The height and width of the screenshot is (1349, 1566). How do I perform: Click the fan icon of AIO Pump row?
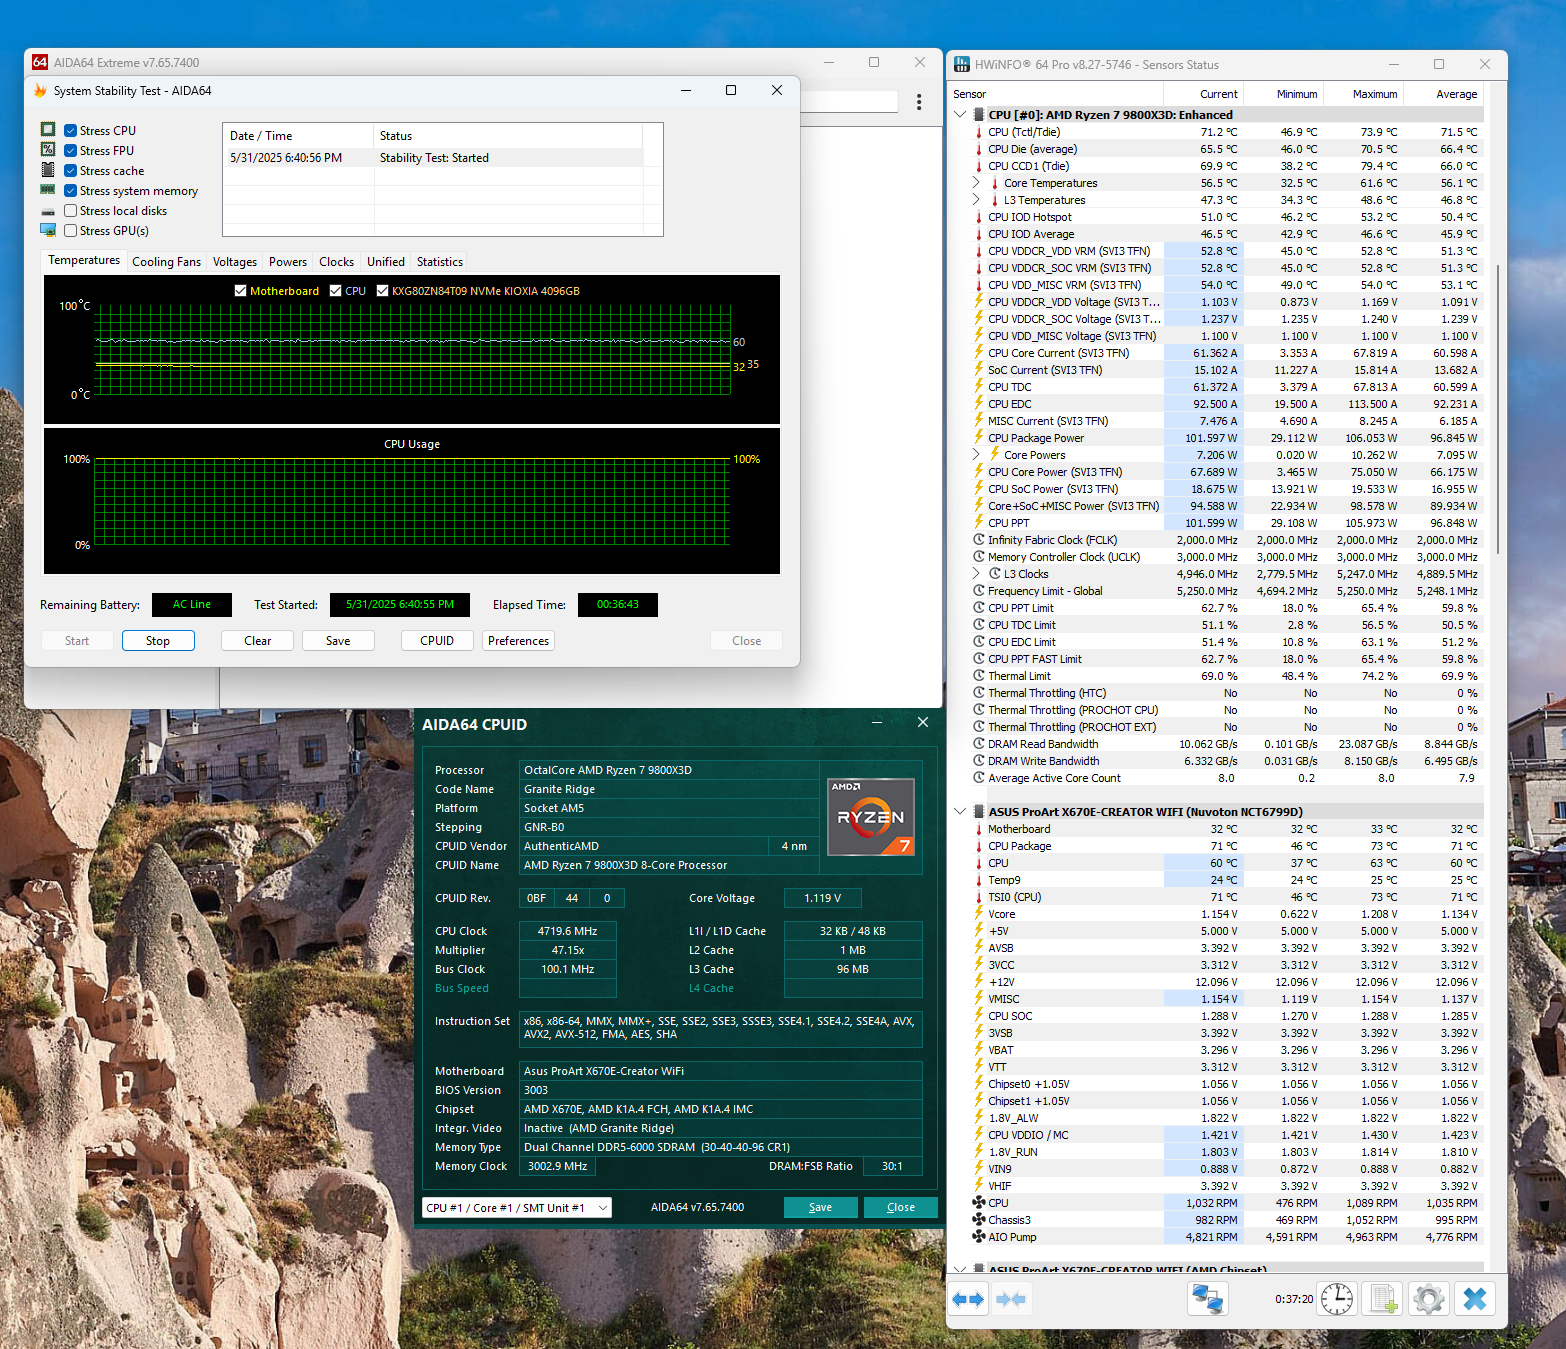click(x=979, y=1237)
